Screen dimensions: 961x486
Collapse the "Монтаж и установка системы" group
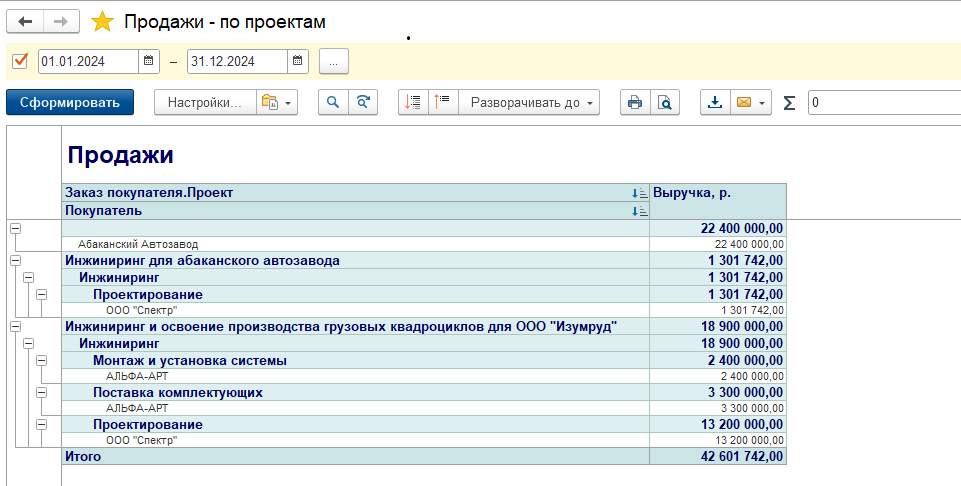pyautogui.click(x=41, y=360)
